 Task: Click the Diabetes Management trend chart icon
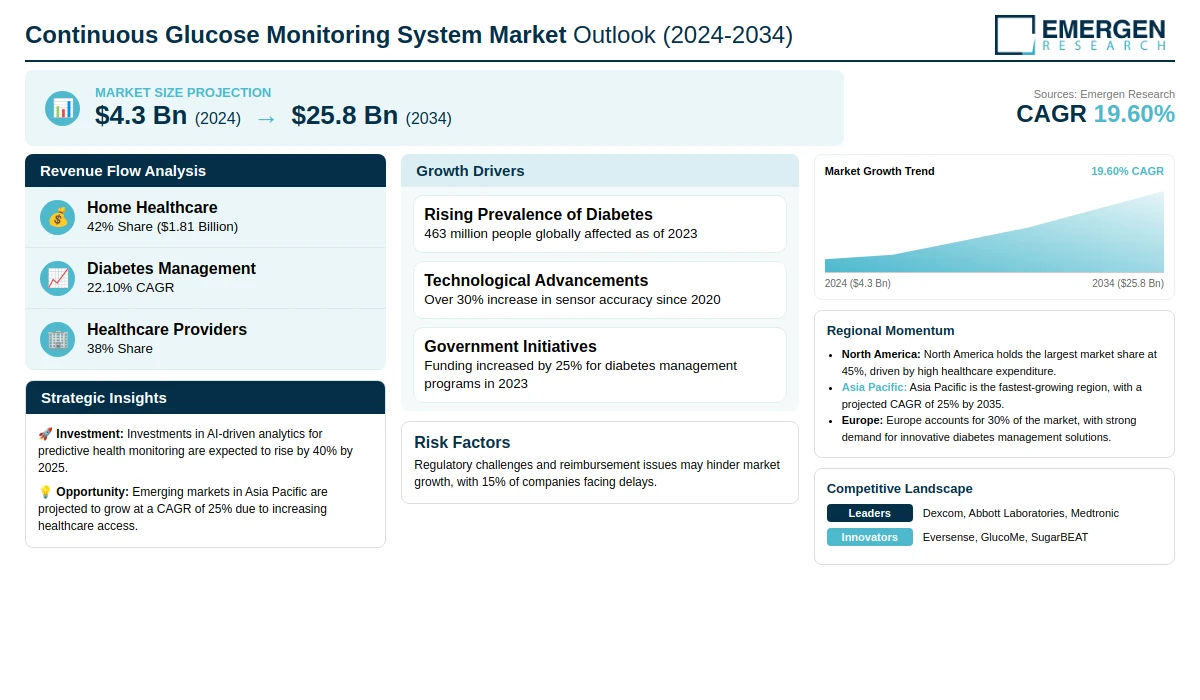[x=58, y=278]
